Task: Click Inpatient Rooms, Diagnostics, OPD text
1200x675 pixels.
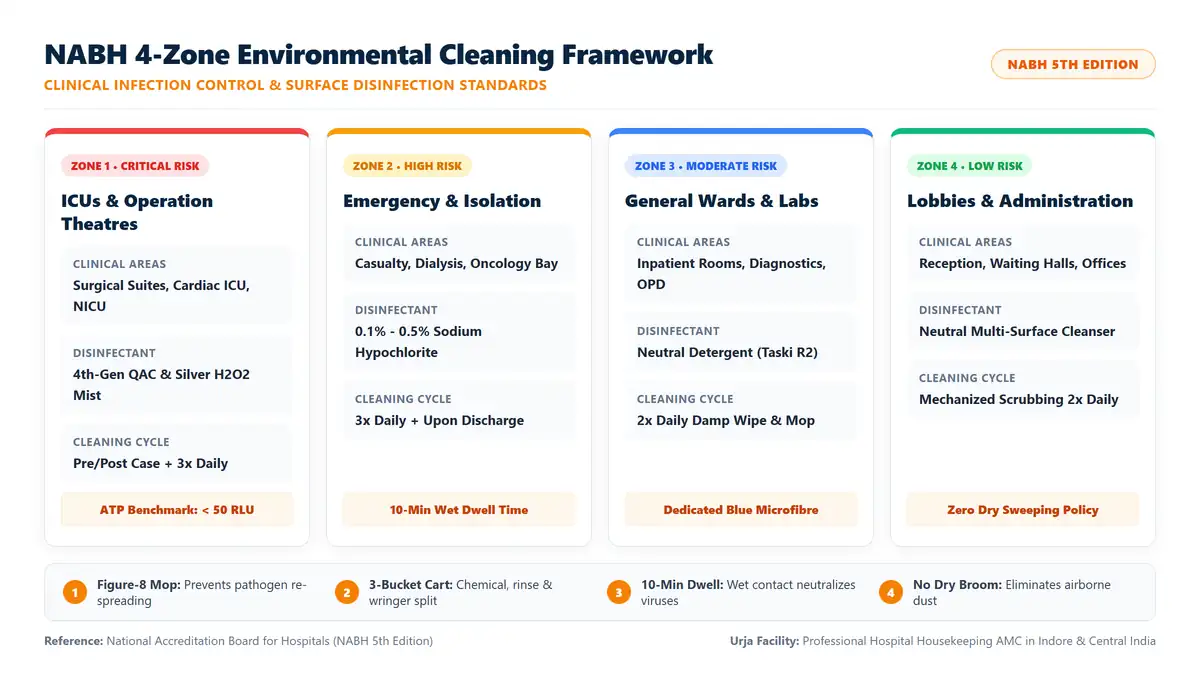Action: click(731, 274)
